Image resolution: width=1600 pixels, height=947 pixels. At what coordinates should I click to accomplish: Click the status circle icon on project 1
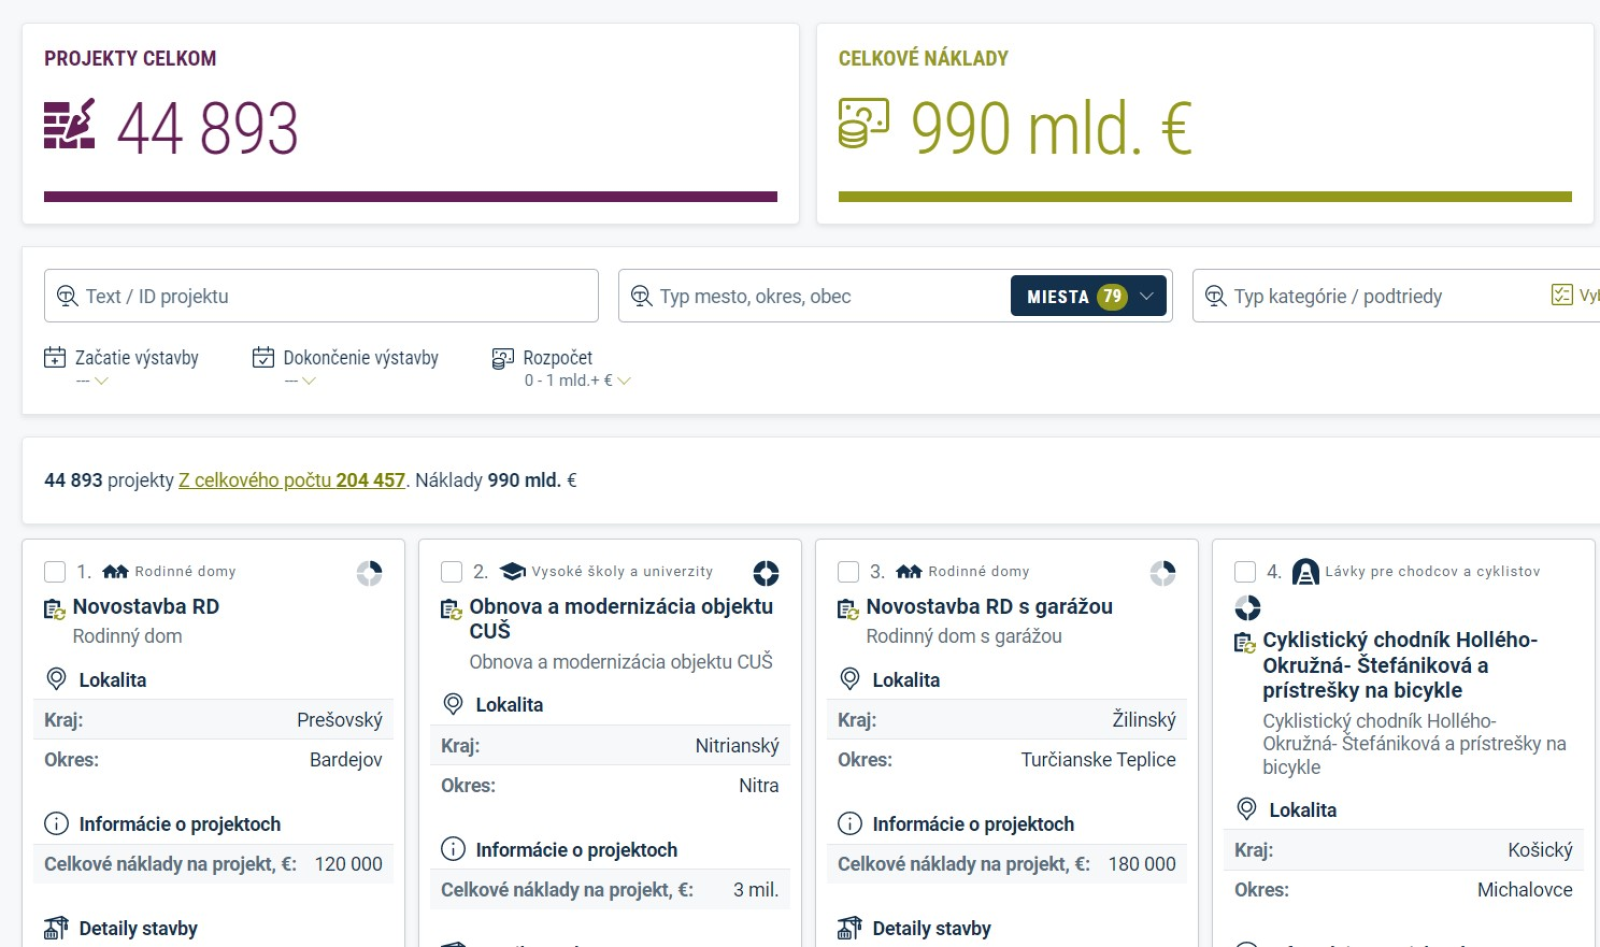point(369,573)
